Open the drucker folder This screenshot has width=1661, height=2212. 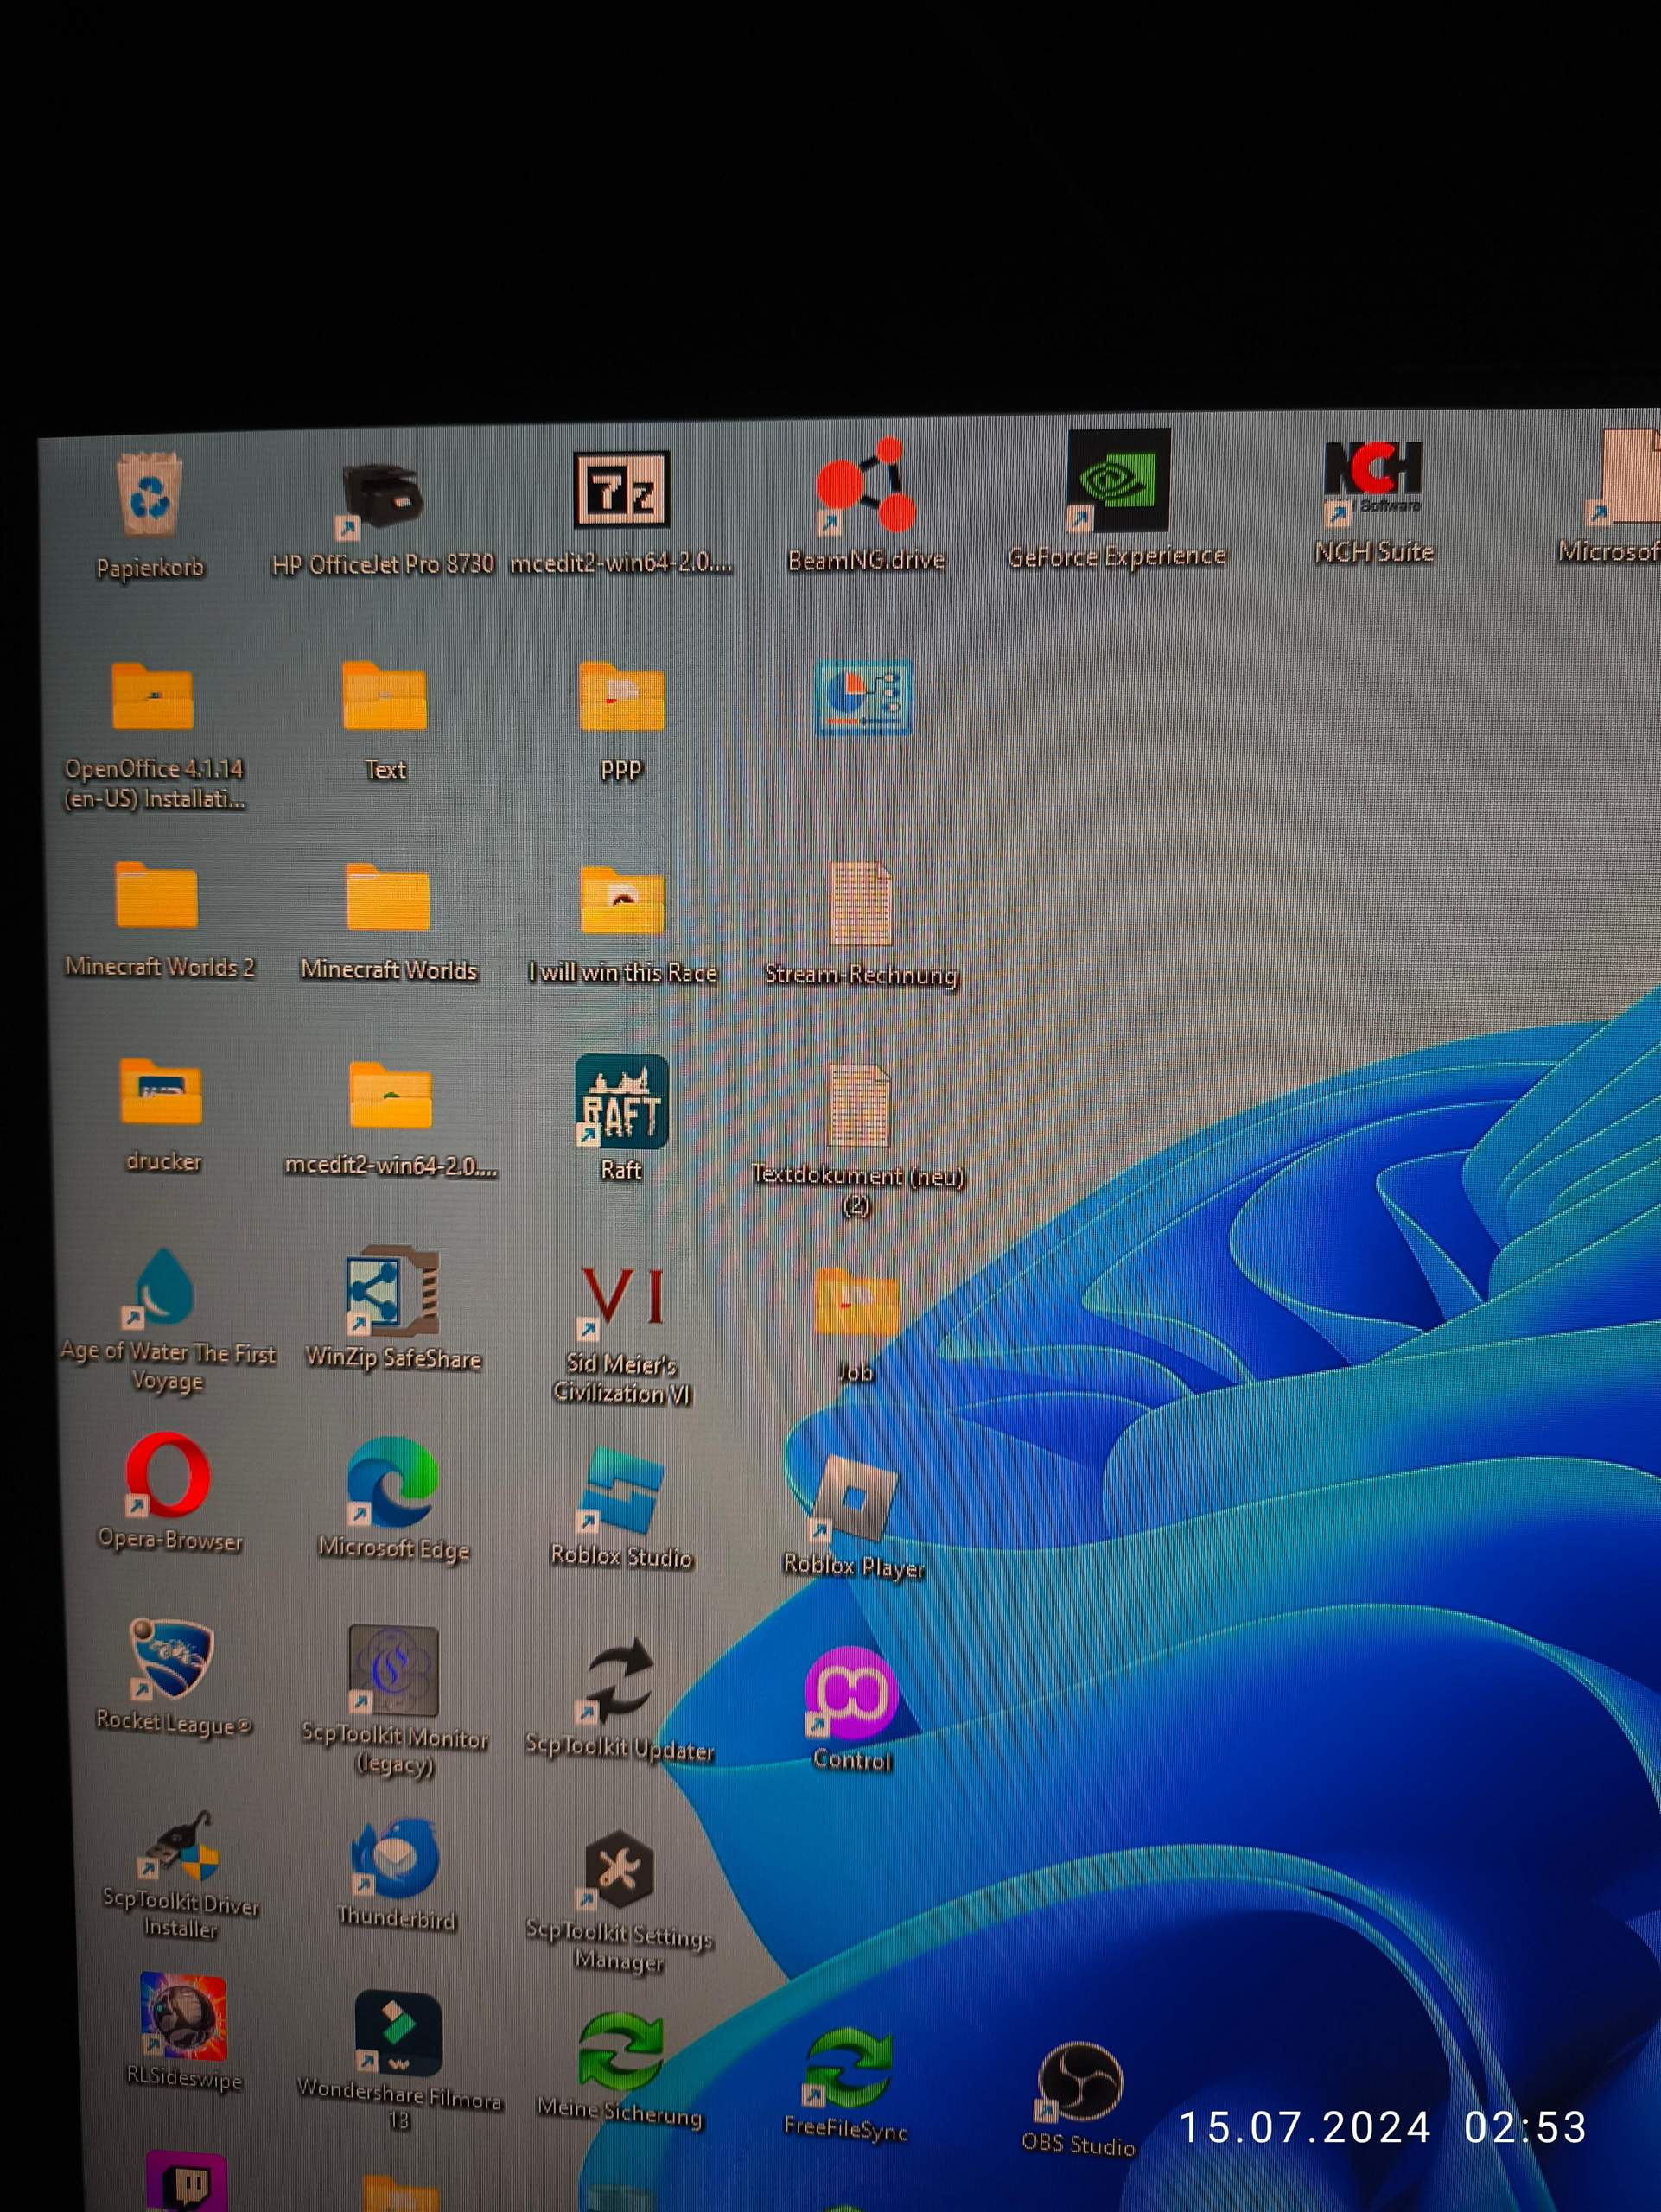click(x=160, y=1091)
